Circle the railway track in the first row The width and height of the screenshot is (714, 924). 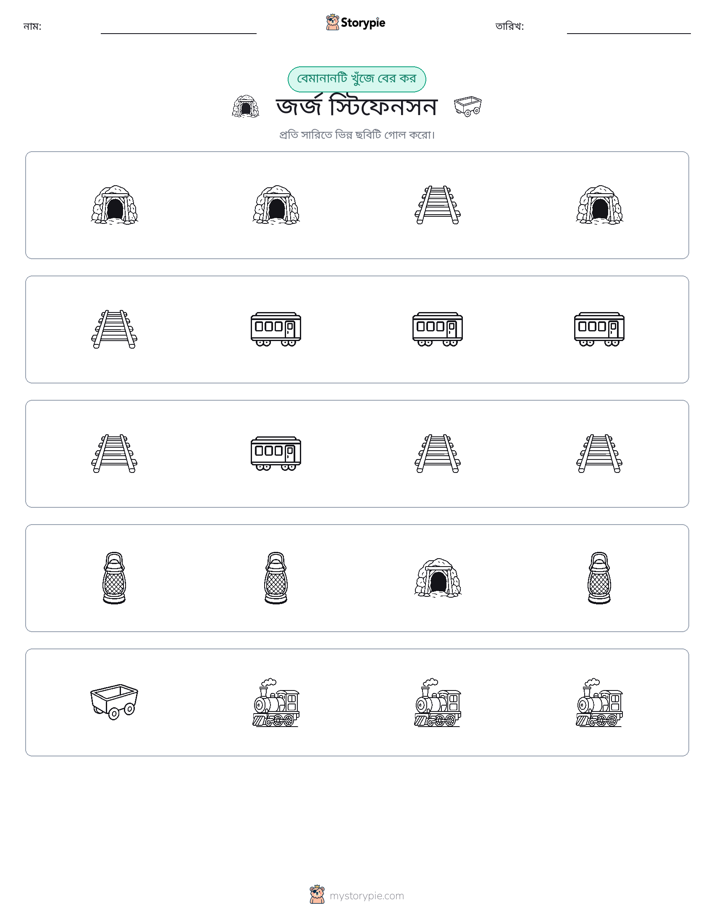click(x=438, y=205)
